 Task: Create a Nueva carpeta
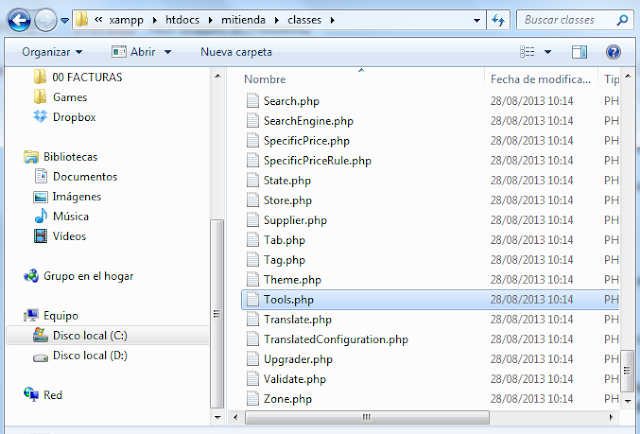pyautogui.click(x=236, y=52)
